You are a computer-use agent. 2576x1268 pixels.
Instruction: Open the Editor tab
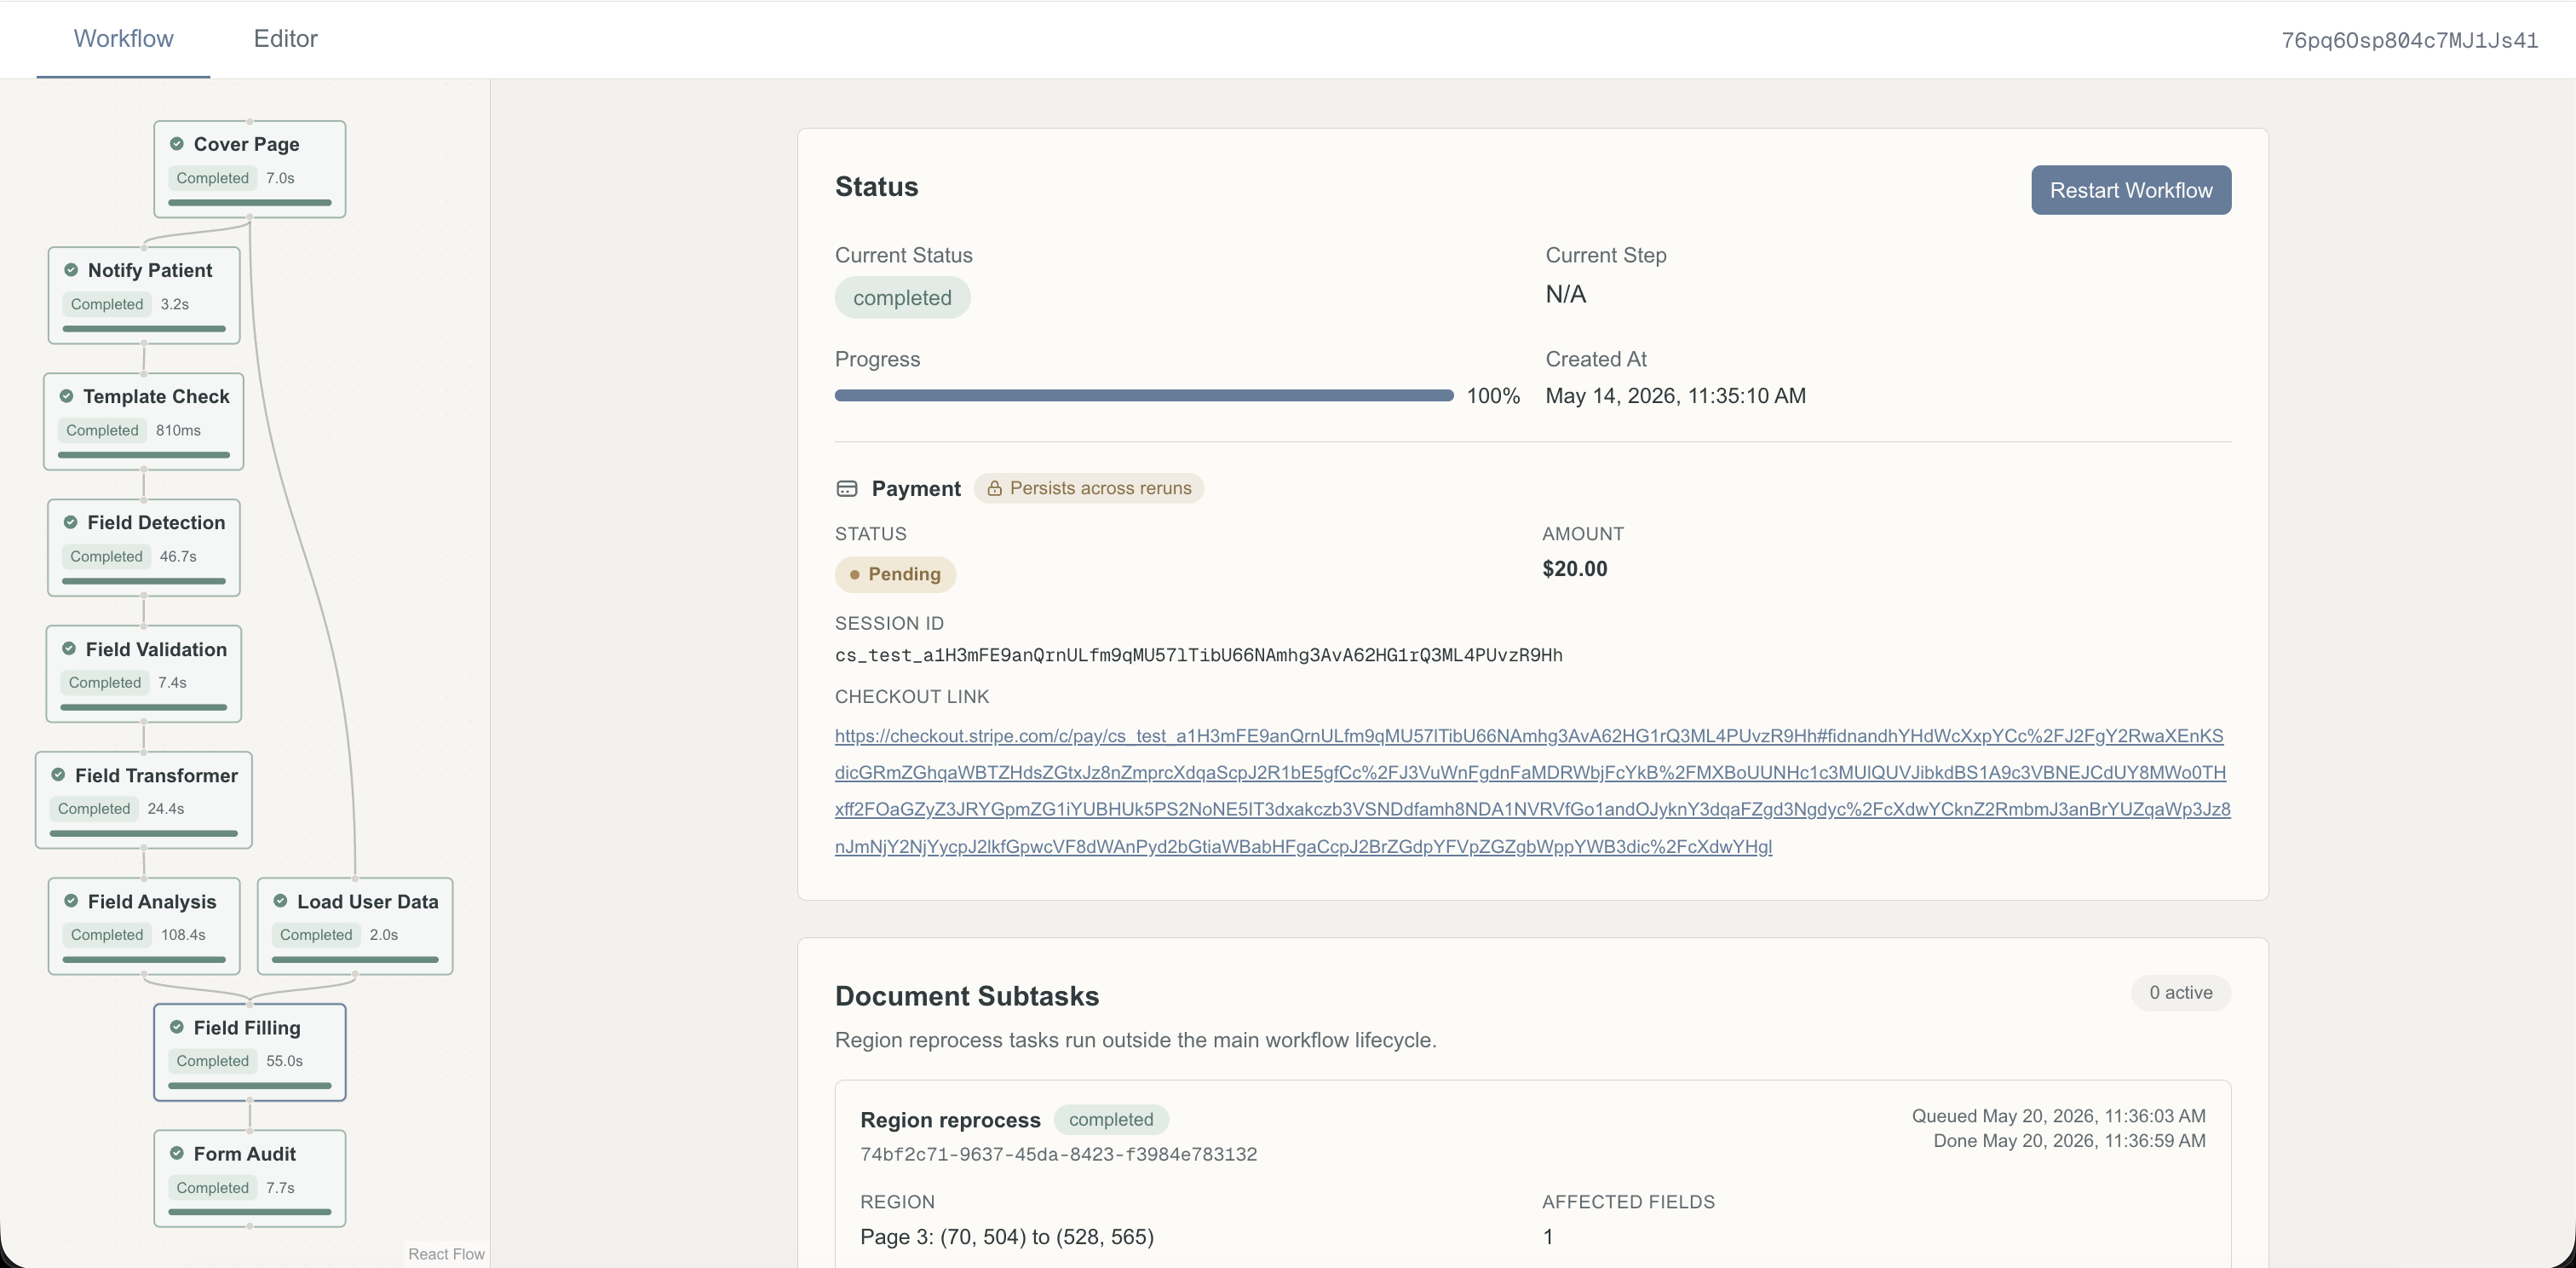click(285, 39)
